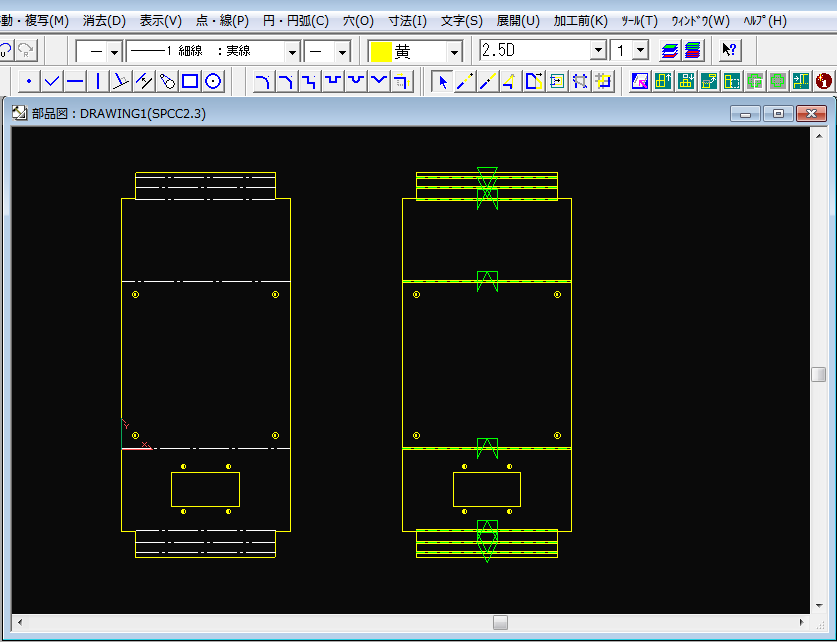Click the first yellow-blue line extend tool

click(465, 82)
